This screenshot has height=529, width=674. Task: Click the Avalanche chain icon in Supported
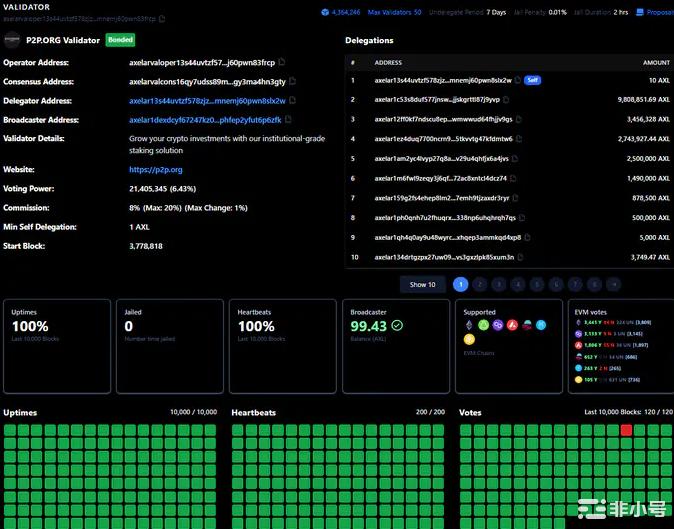pyautogui.click(x=512, y=325)
